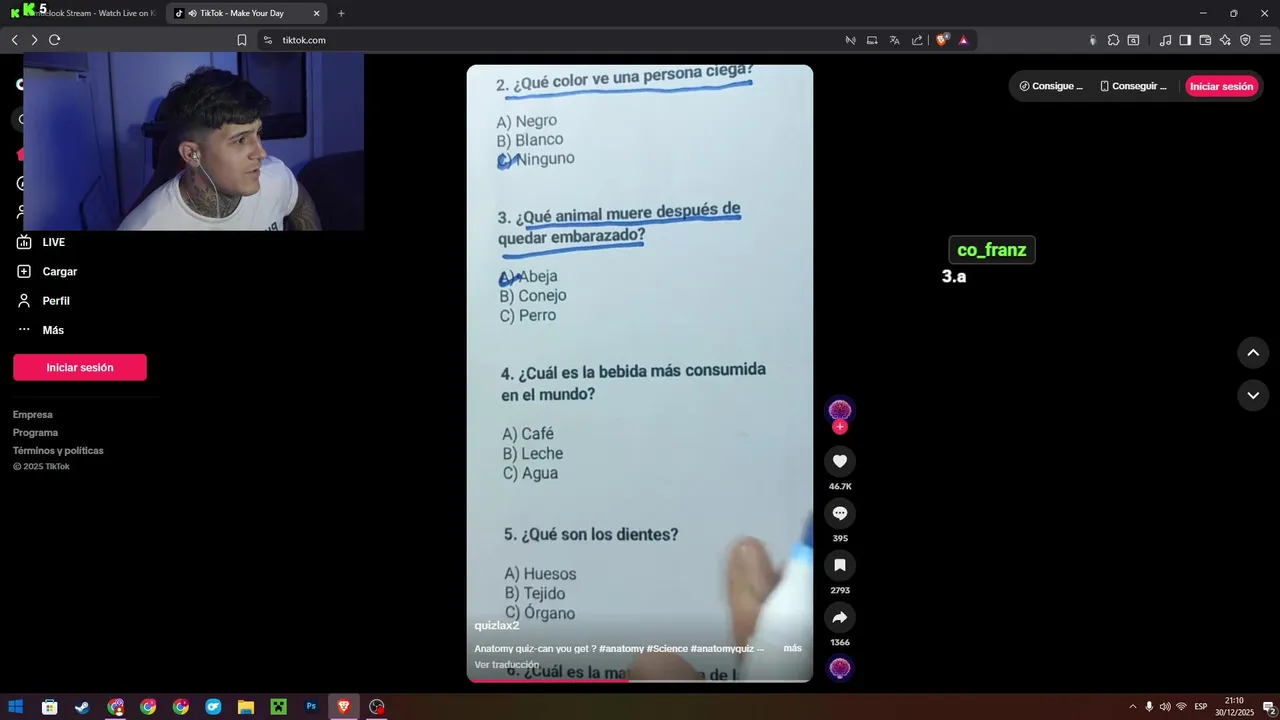The width and height of the screenshot is (1280, 720).
Task: Open the browser hamburger menu
Action: (1265, 40)
